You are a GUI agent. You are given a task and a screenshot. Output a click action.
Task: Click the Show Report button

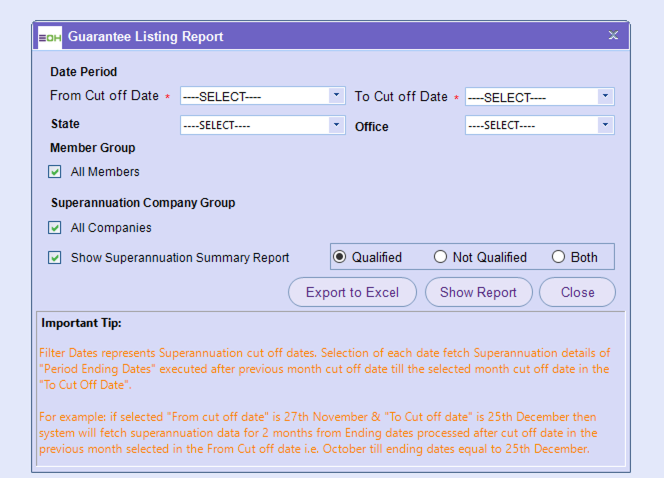pos(478,292)
